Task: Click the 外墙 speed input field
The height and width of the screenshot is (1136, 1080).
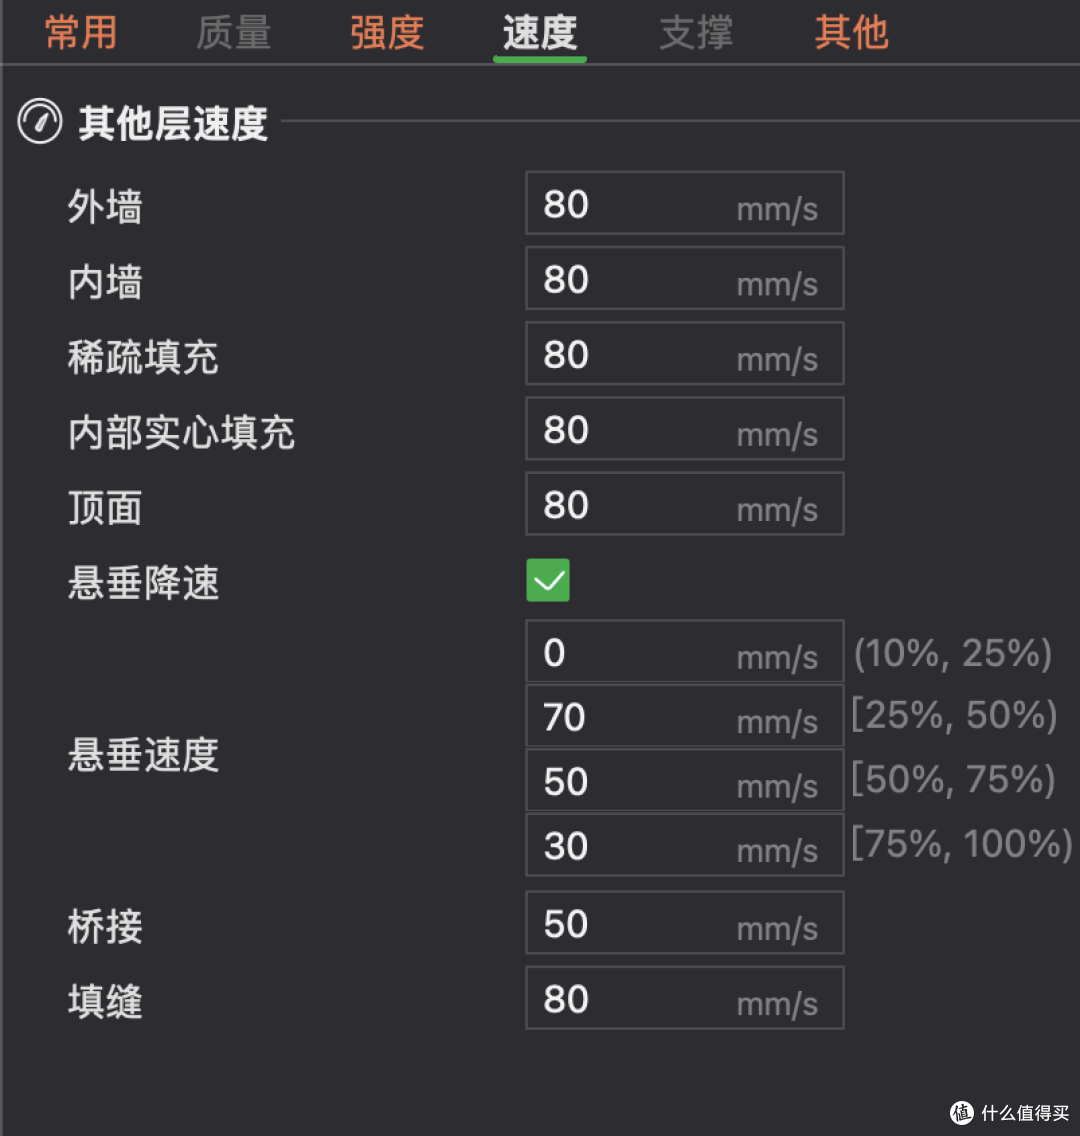Action: pyautogui.click(x=685, y=203)
